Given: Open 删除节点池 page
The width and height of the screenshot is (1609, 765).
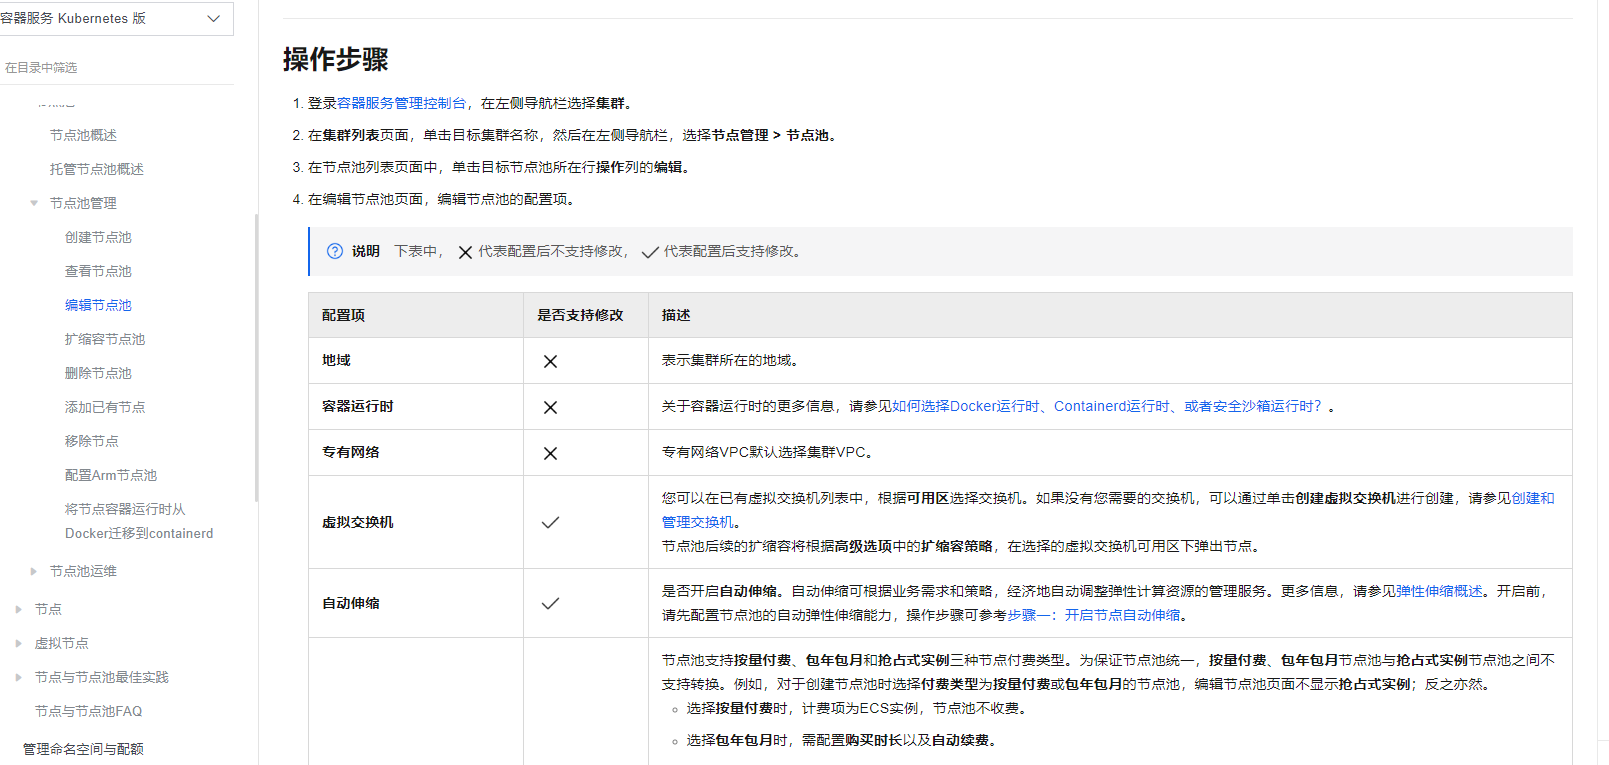Looking at the screenshot, I should (x=98, y=373).
